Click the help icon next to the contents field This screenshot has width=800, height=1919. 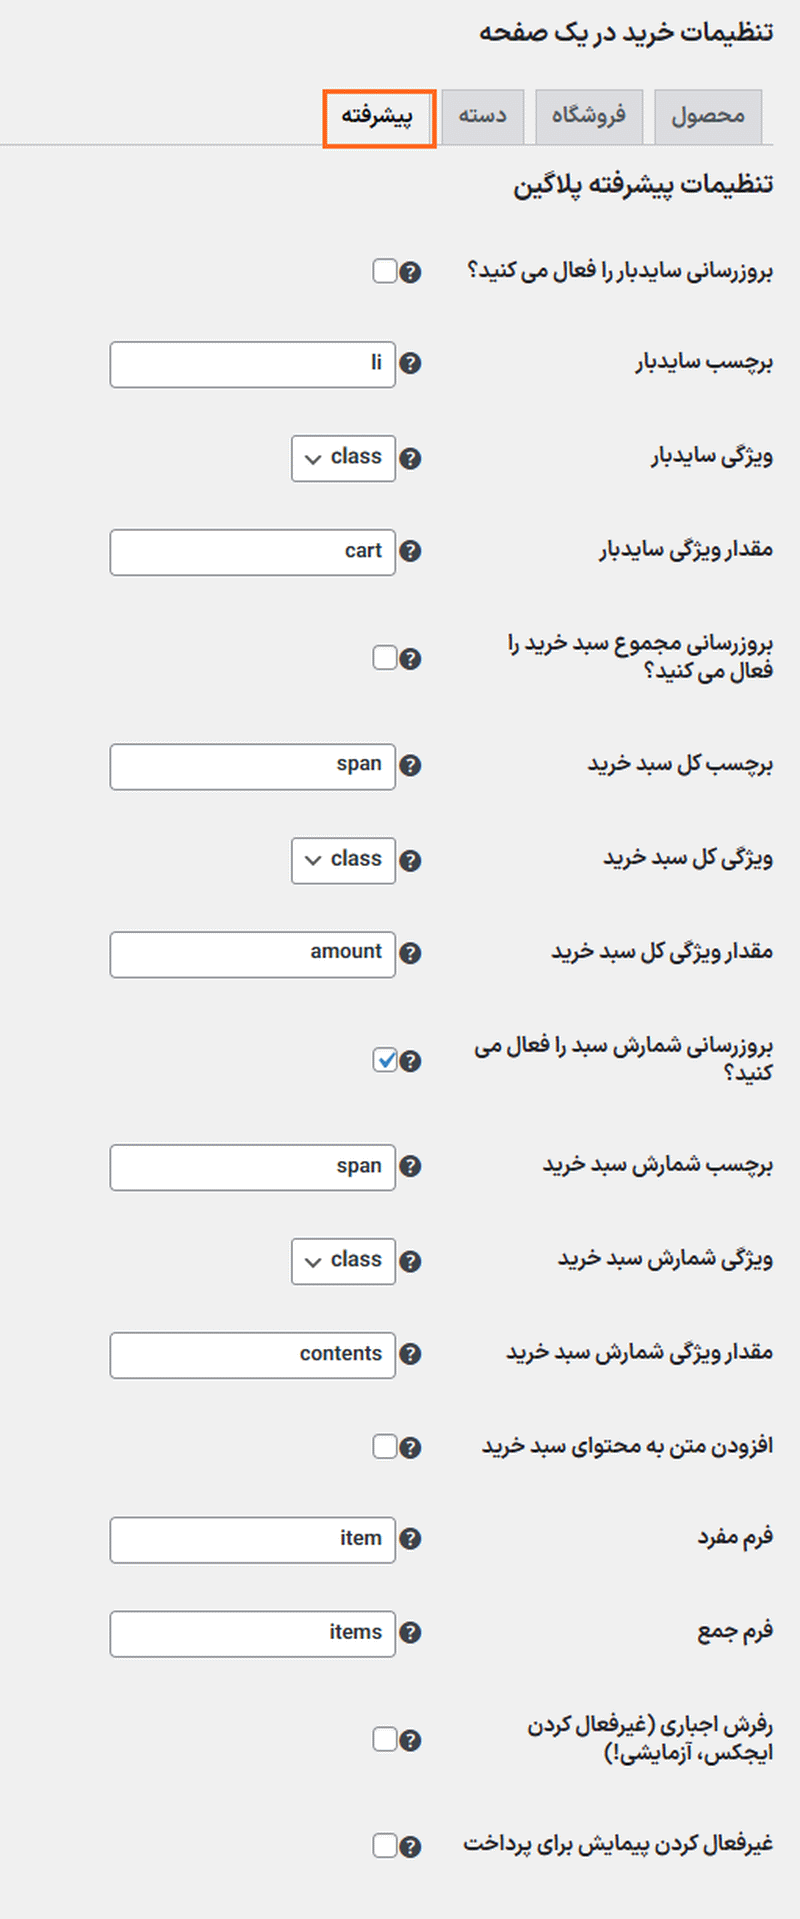[x=409, y=1355]
